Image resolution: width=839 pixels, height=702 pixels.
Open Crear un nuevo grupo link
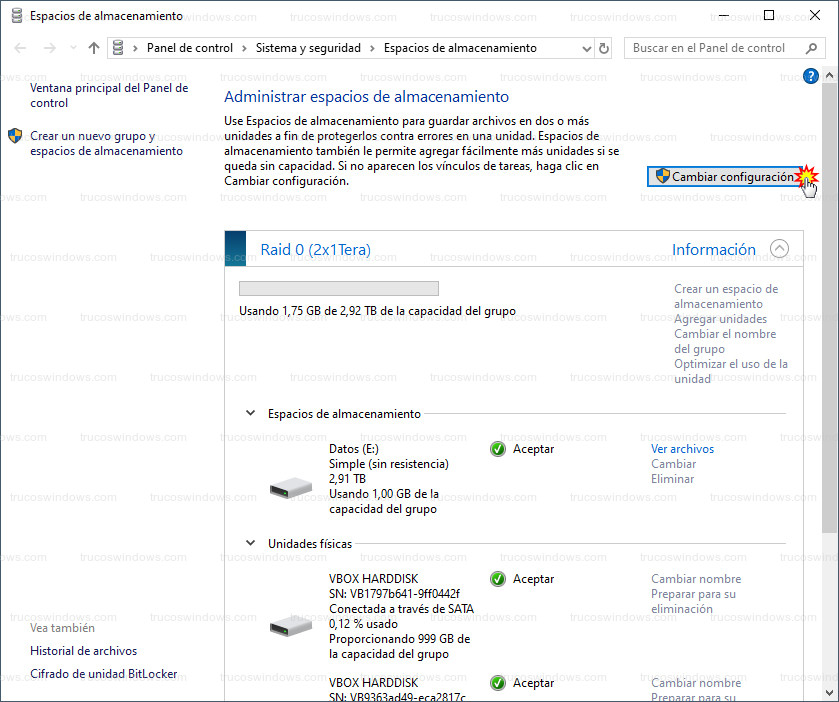pyautogui.click(x=106, y=143)
